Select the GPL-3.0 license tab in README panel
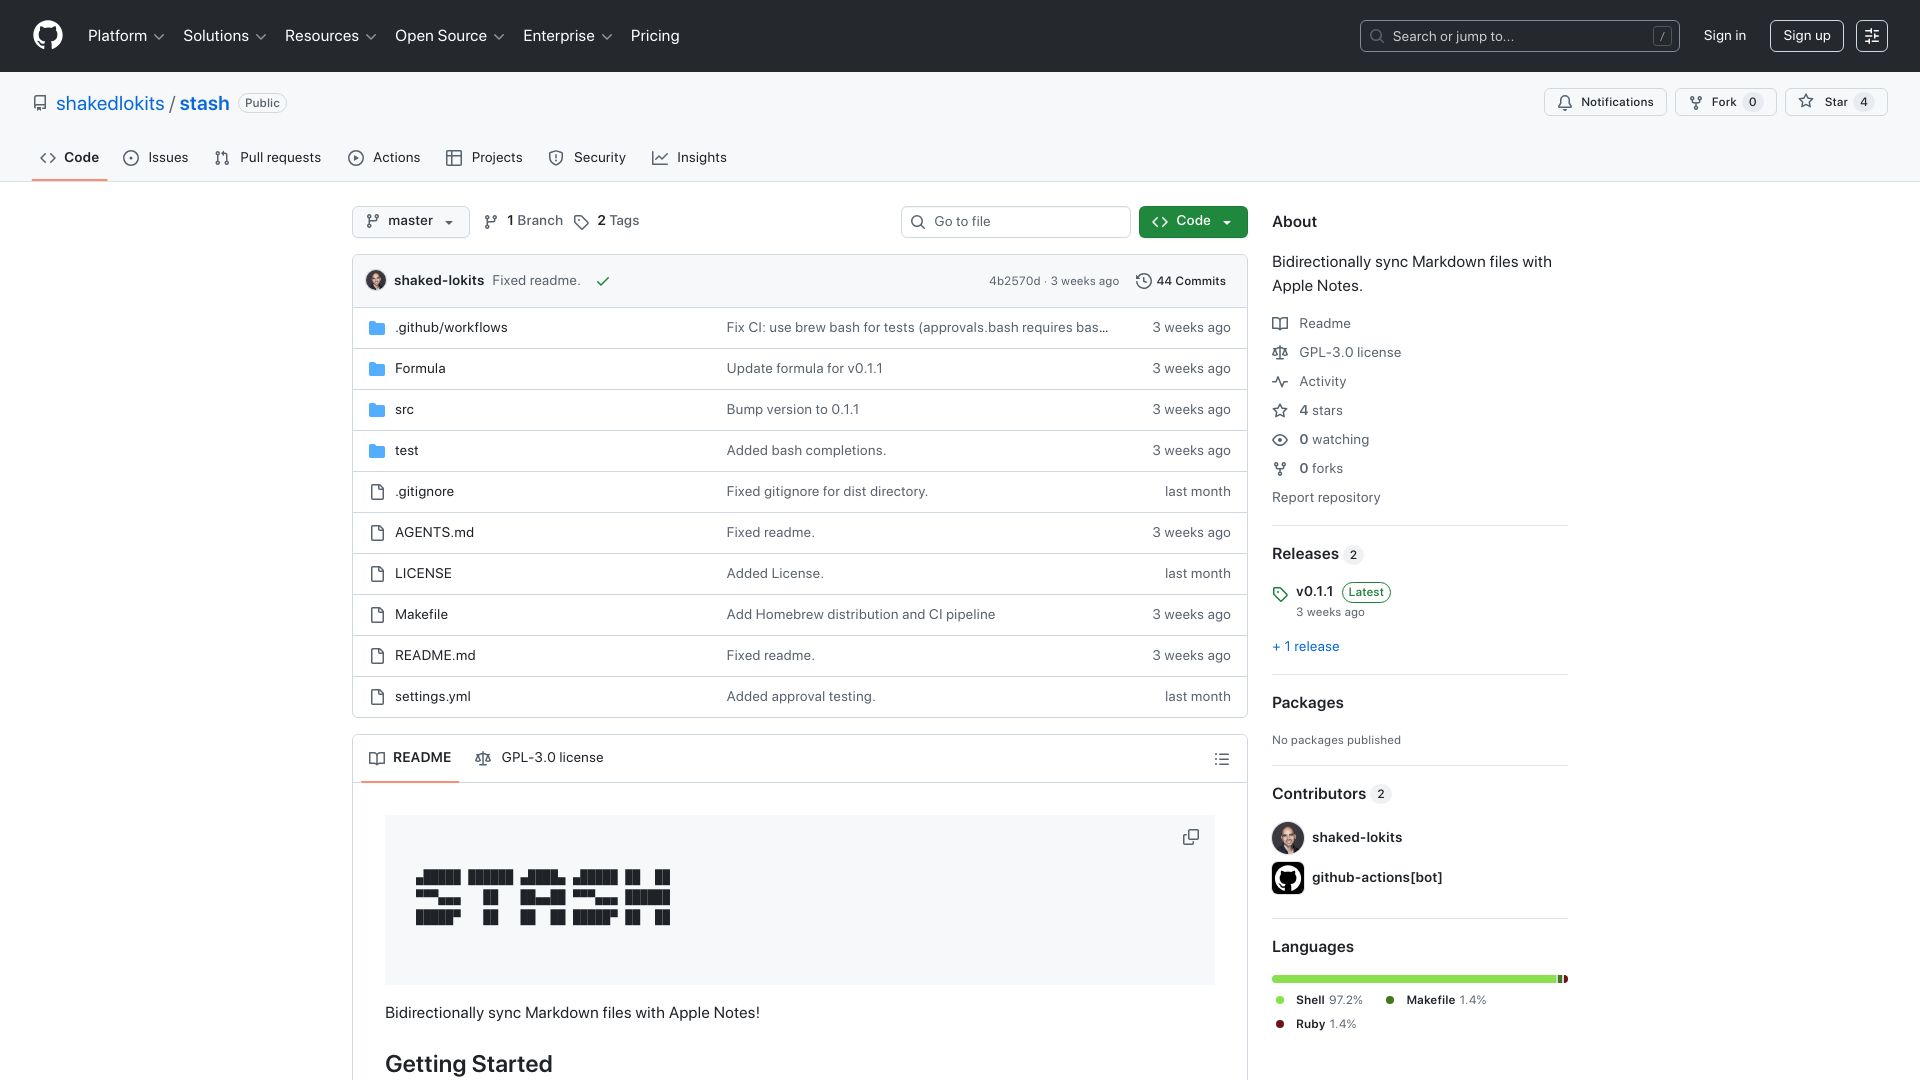Viewport: 1920px width, 1080px height. pyautogui.click(x=539, y=758)
